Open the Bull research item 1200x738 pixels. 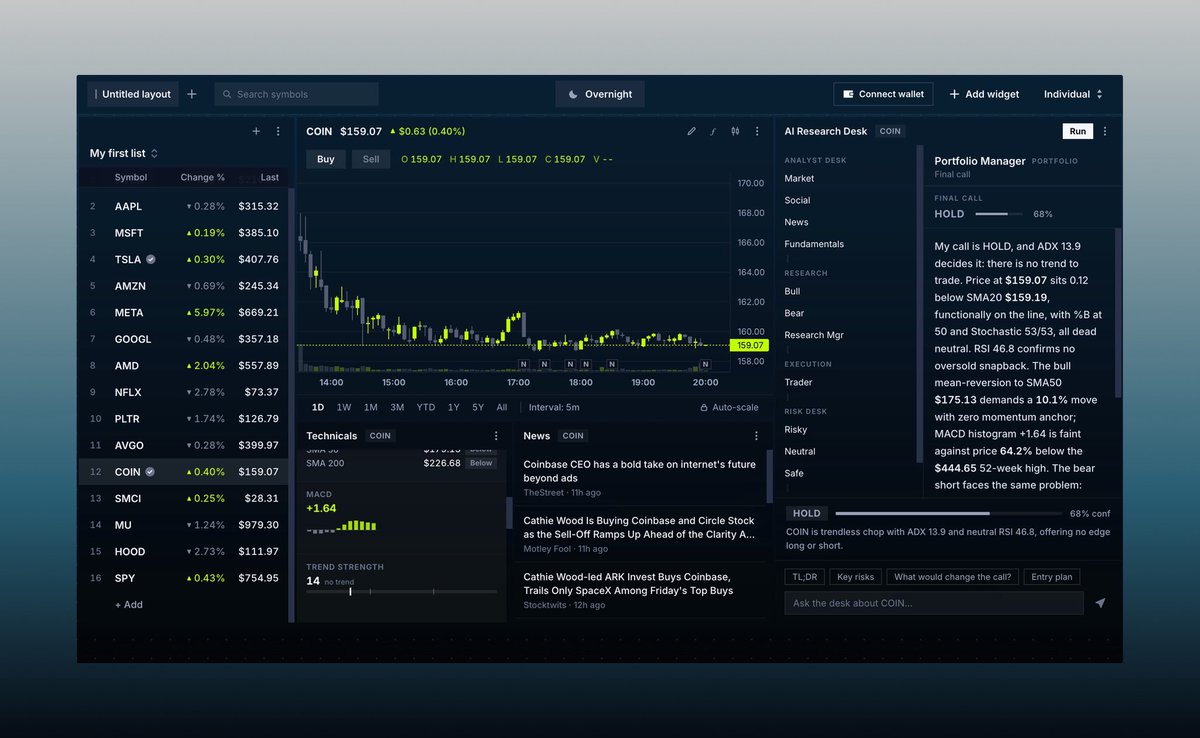(x=792, y=291)
